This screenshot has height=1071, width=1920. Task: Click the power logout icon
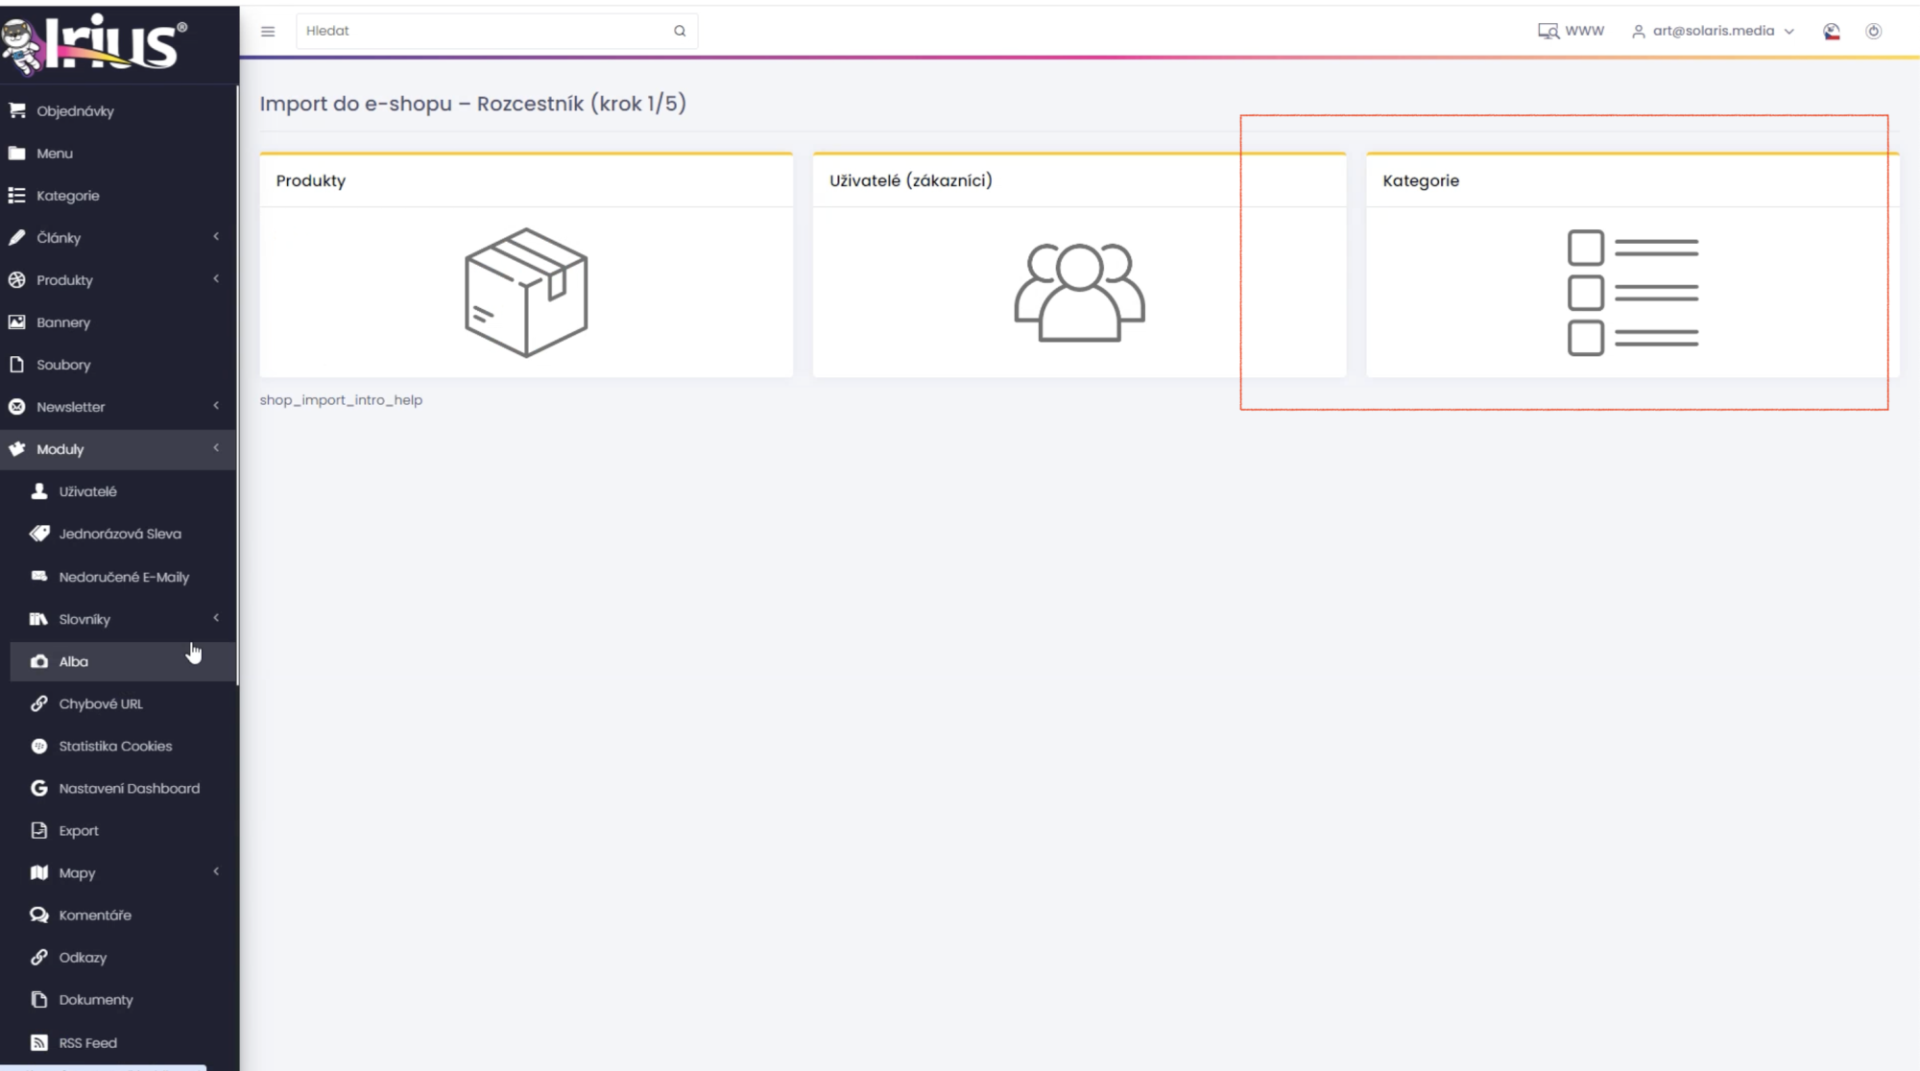1874,31
